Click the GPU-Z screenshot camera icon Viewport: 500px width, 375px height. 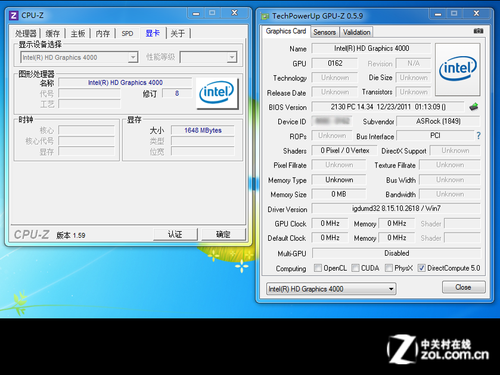tap(478, 31)
